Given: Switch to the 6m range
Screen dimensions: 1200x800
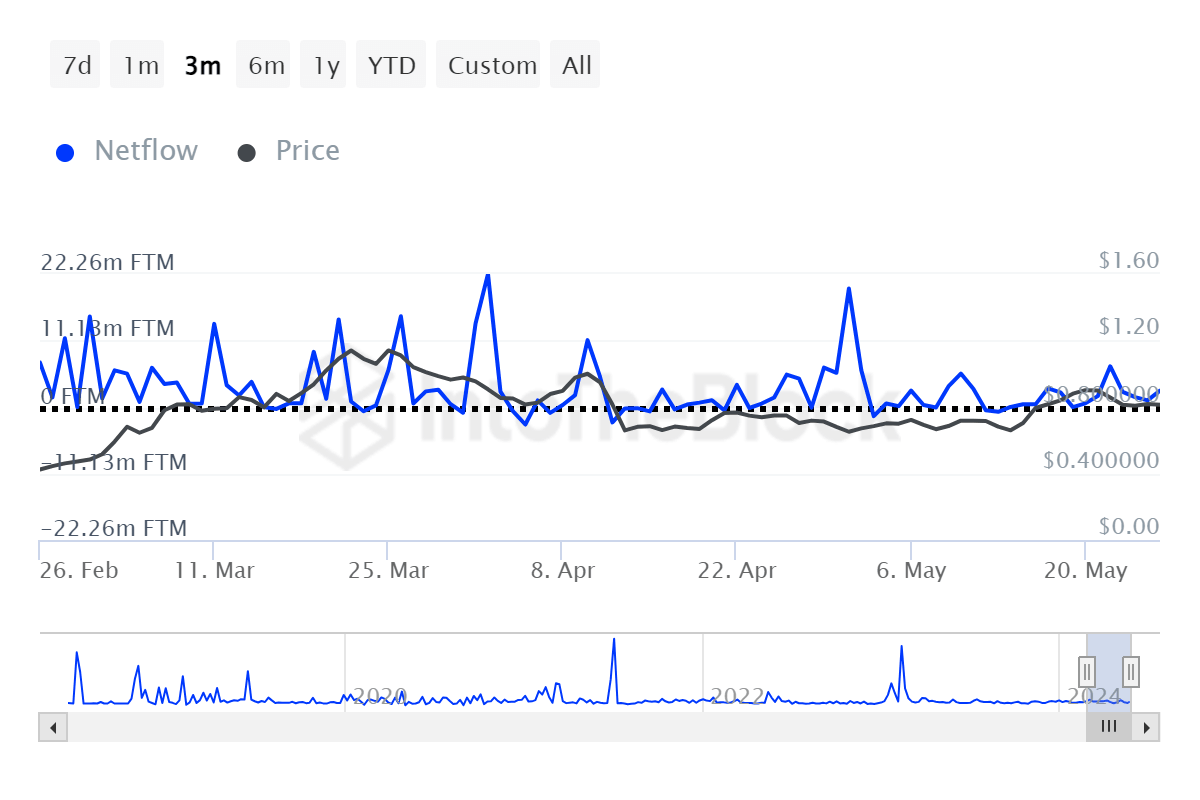Looking at the screenshot, I should coord(265,65).
